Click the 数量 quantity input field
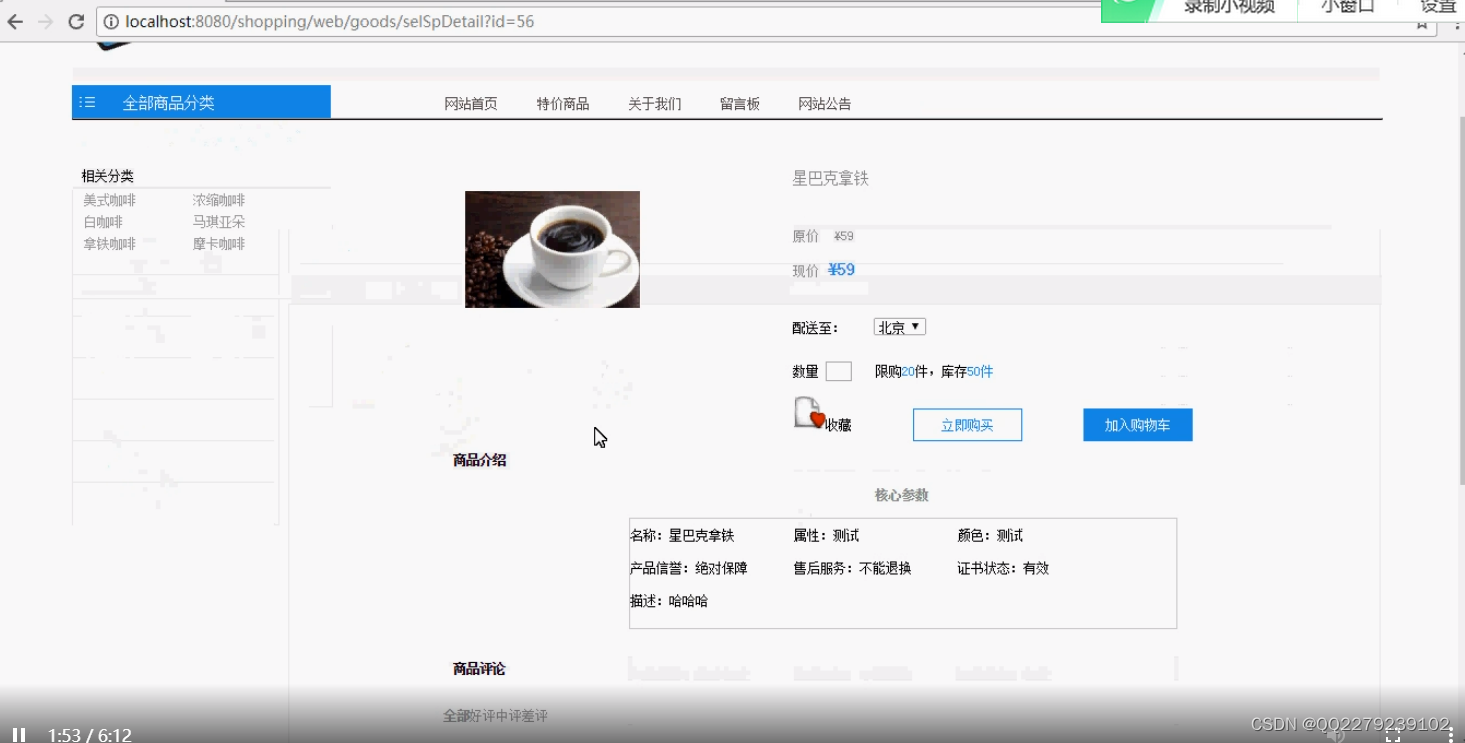 pyautogui.click(x=837, y=371)
